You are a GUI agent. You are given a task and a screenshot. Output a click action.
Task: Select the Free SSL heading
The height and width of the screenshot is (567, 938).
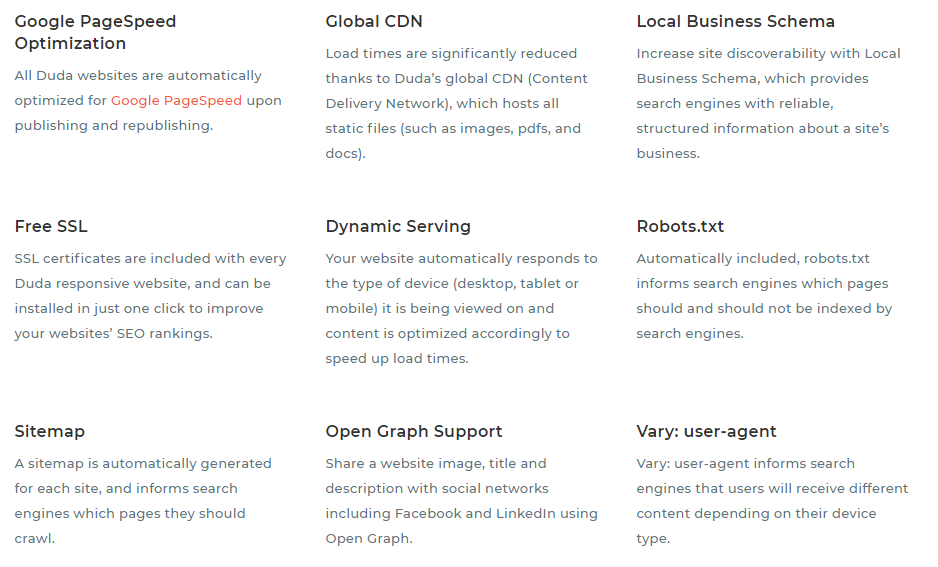pos(51,227)
